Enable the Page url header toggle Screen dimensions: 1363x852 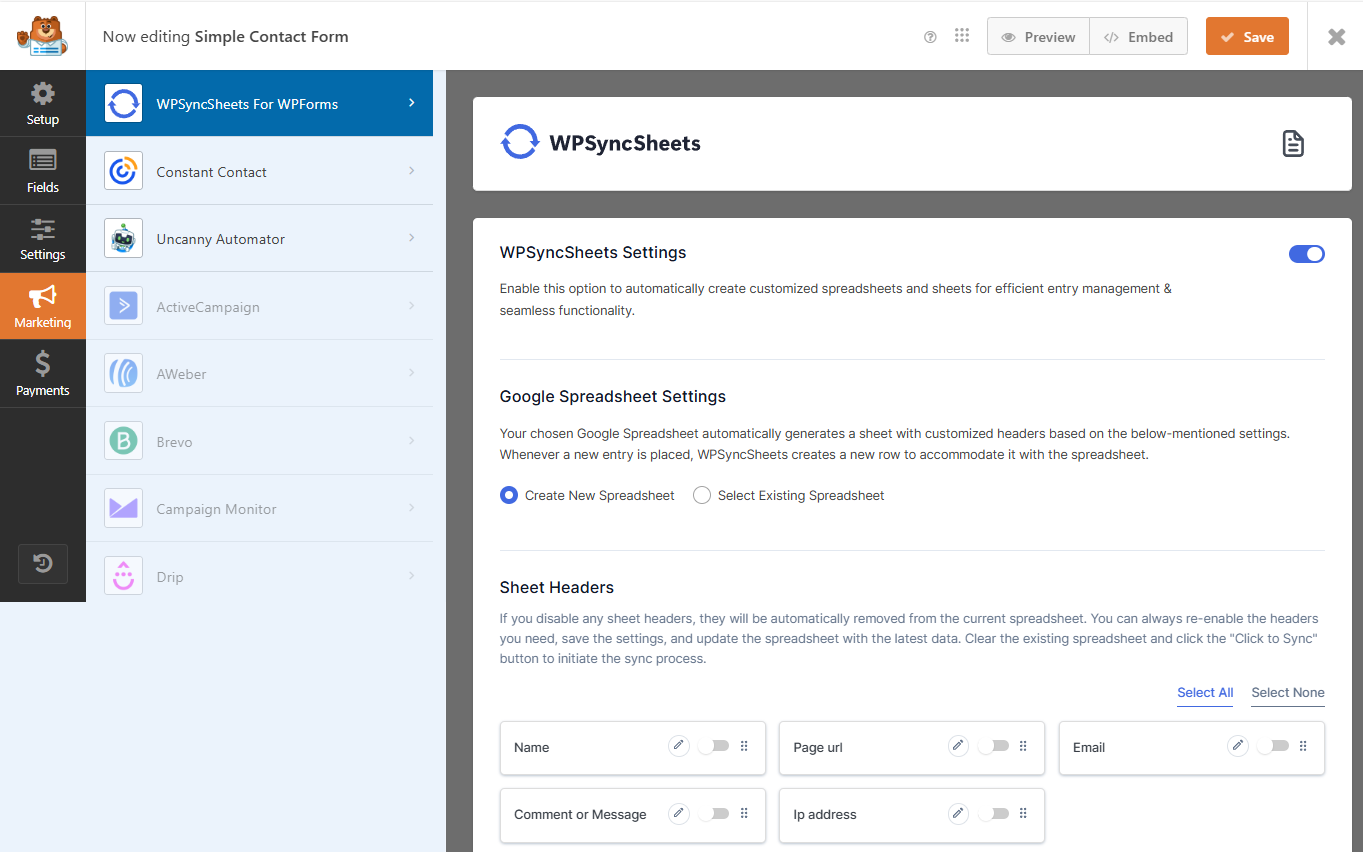tap(993, 746)
